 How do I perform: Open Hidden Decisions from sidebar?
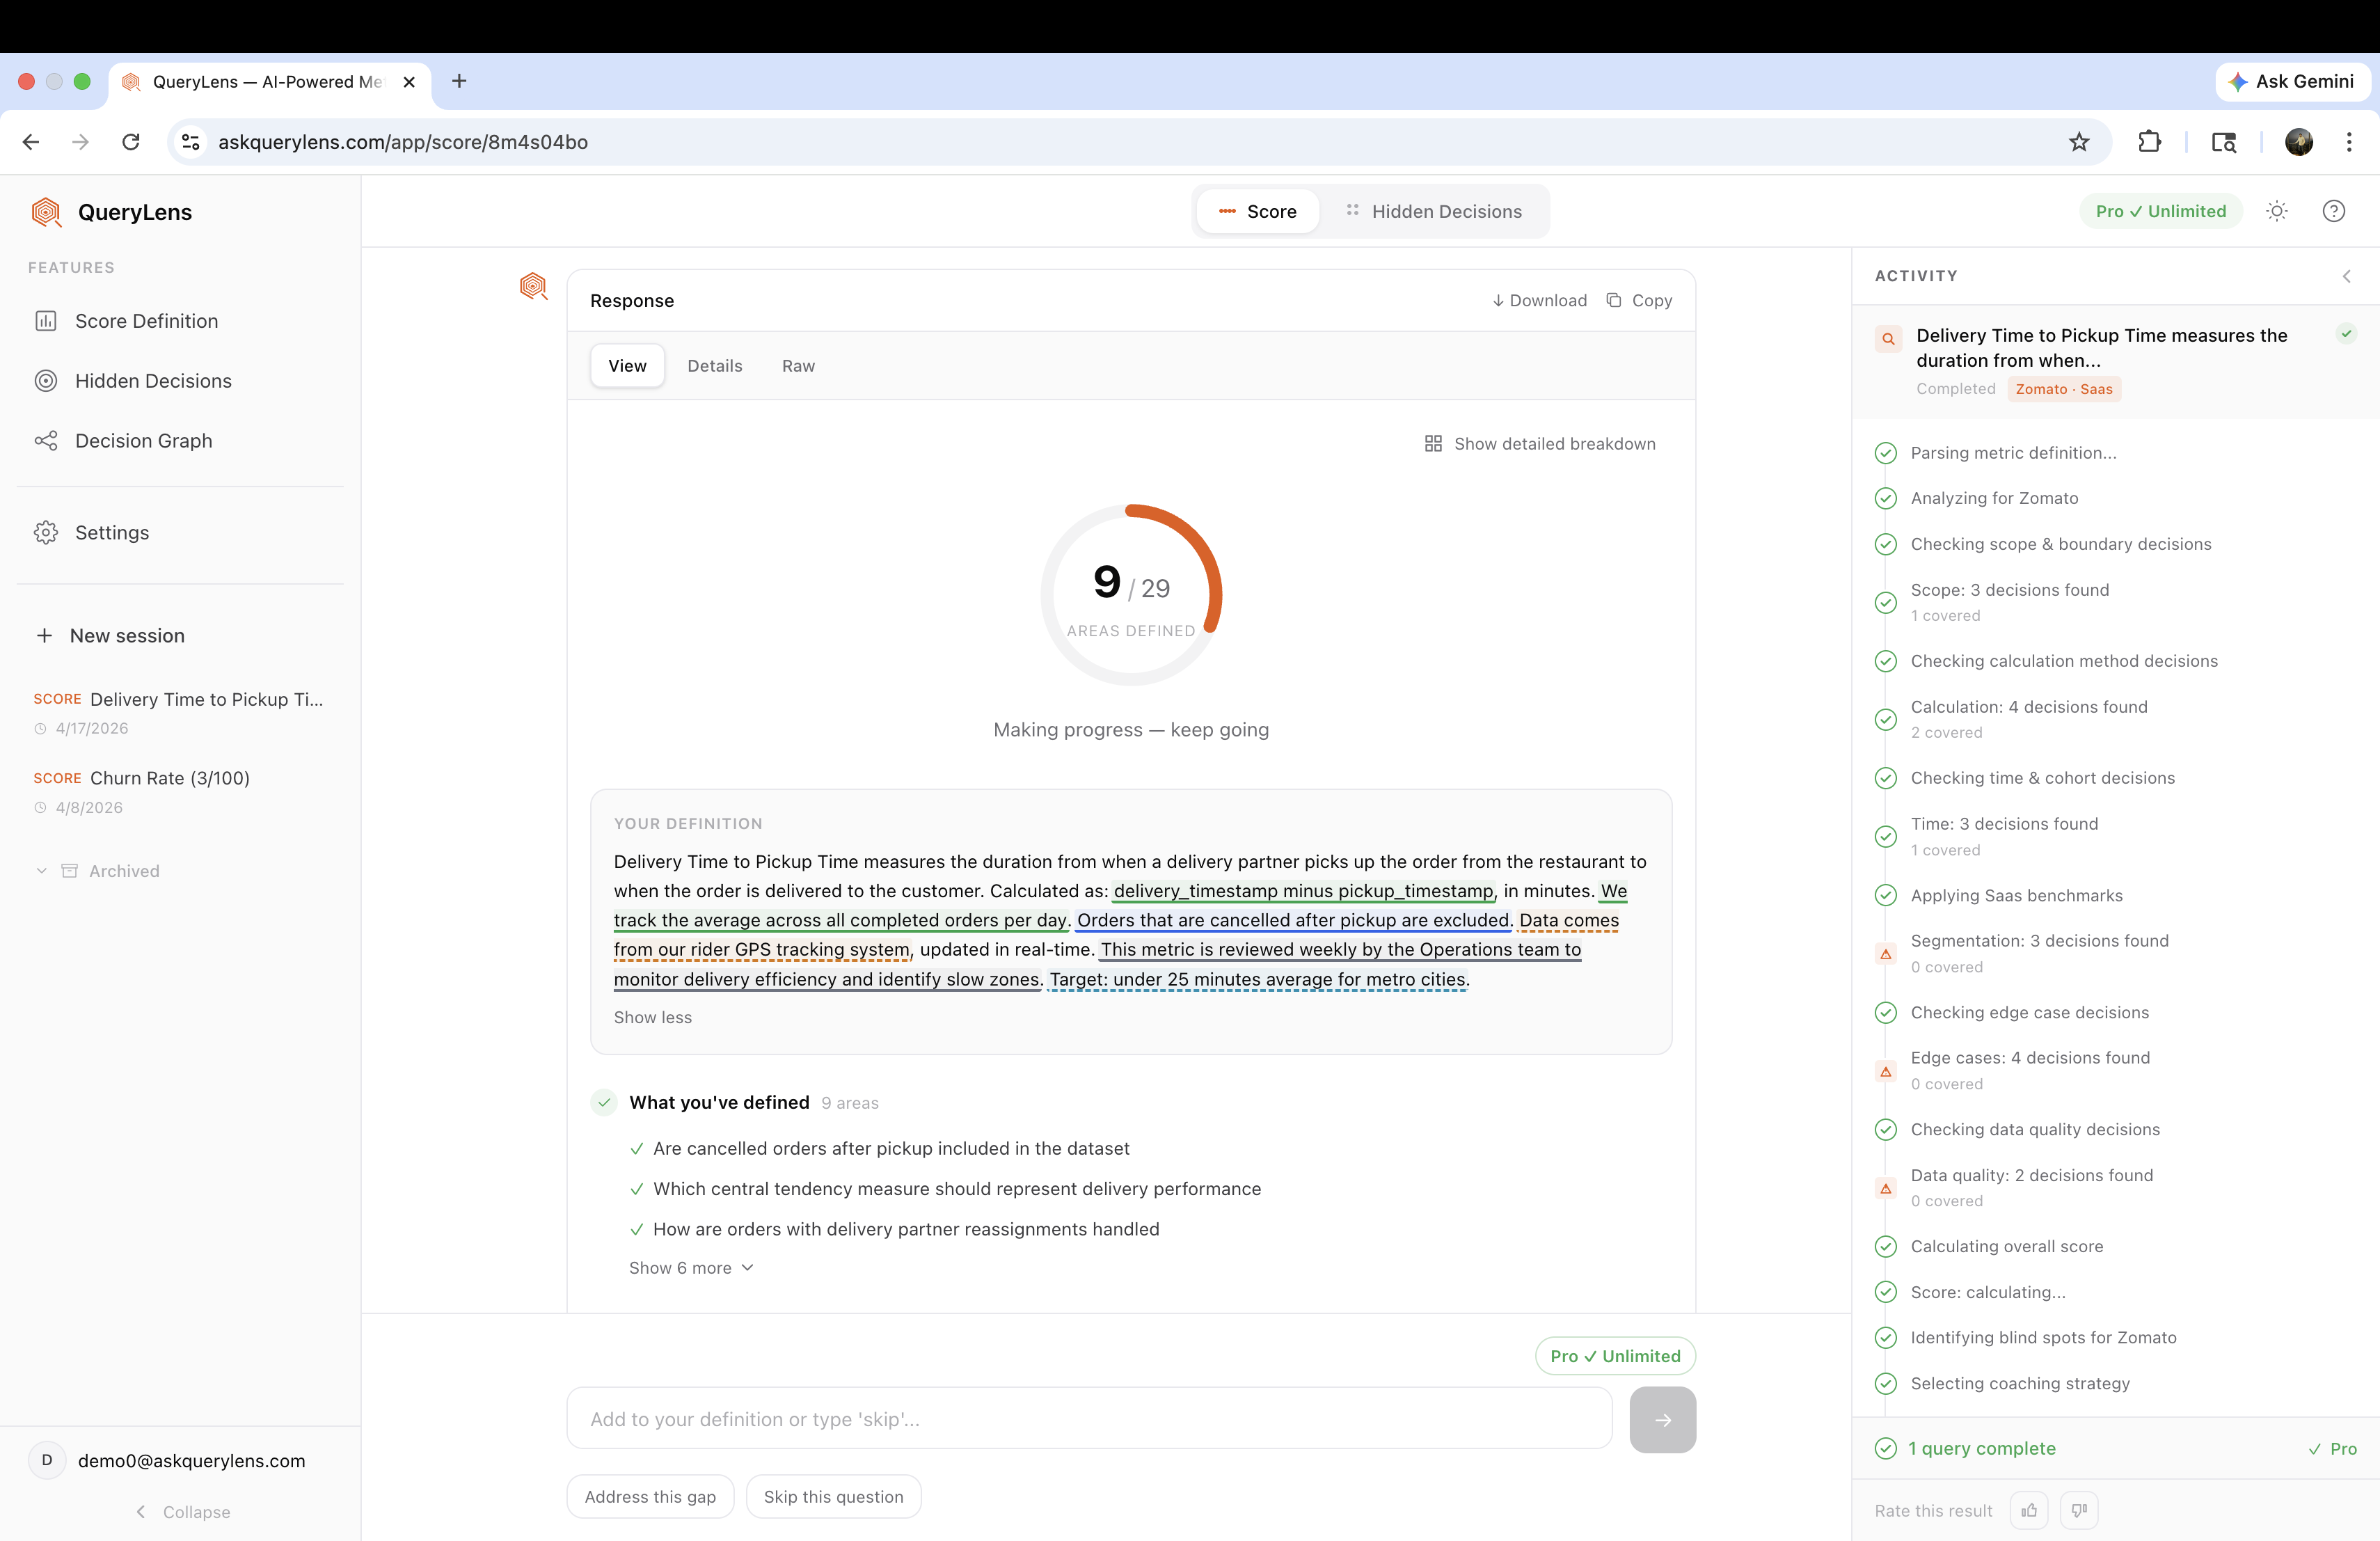tap(153, 381)
